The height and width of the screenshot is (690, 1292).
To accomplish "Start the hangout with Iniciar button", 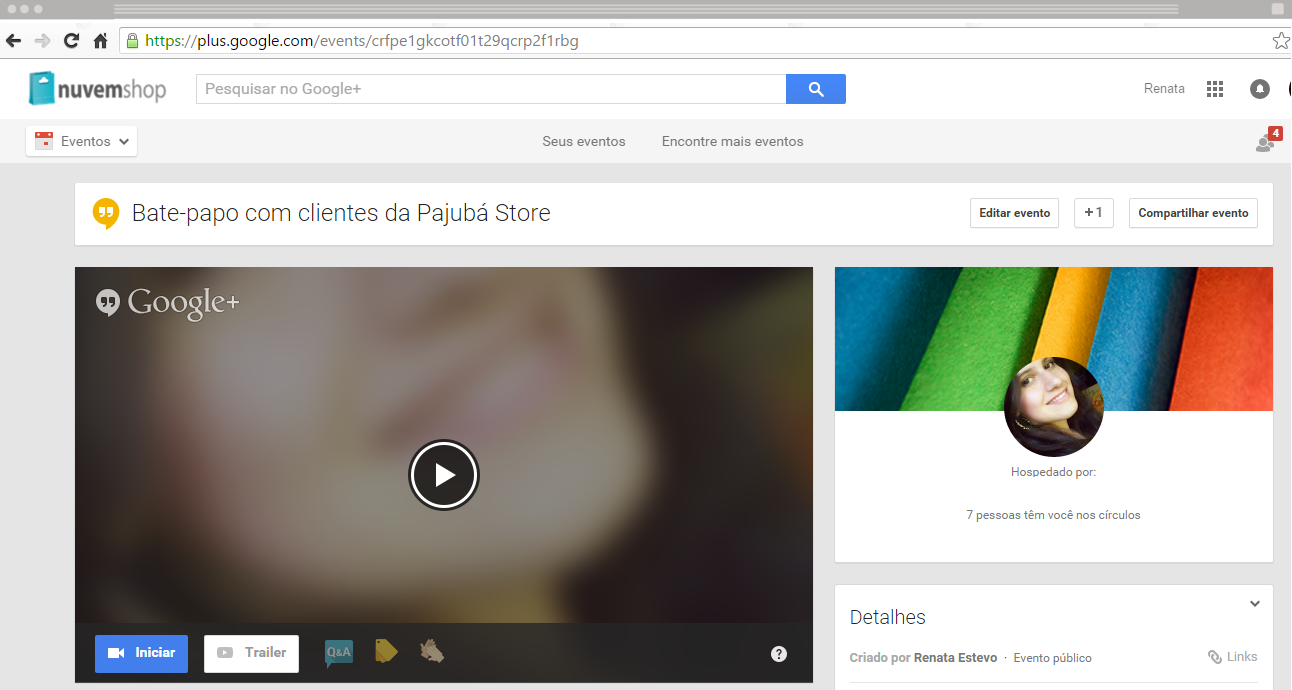I will click(x=141, y=653).
